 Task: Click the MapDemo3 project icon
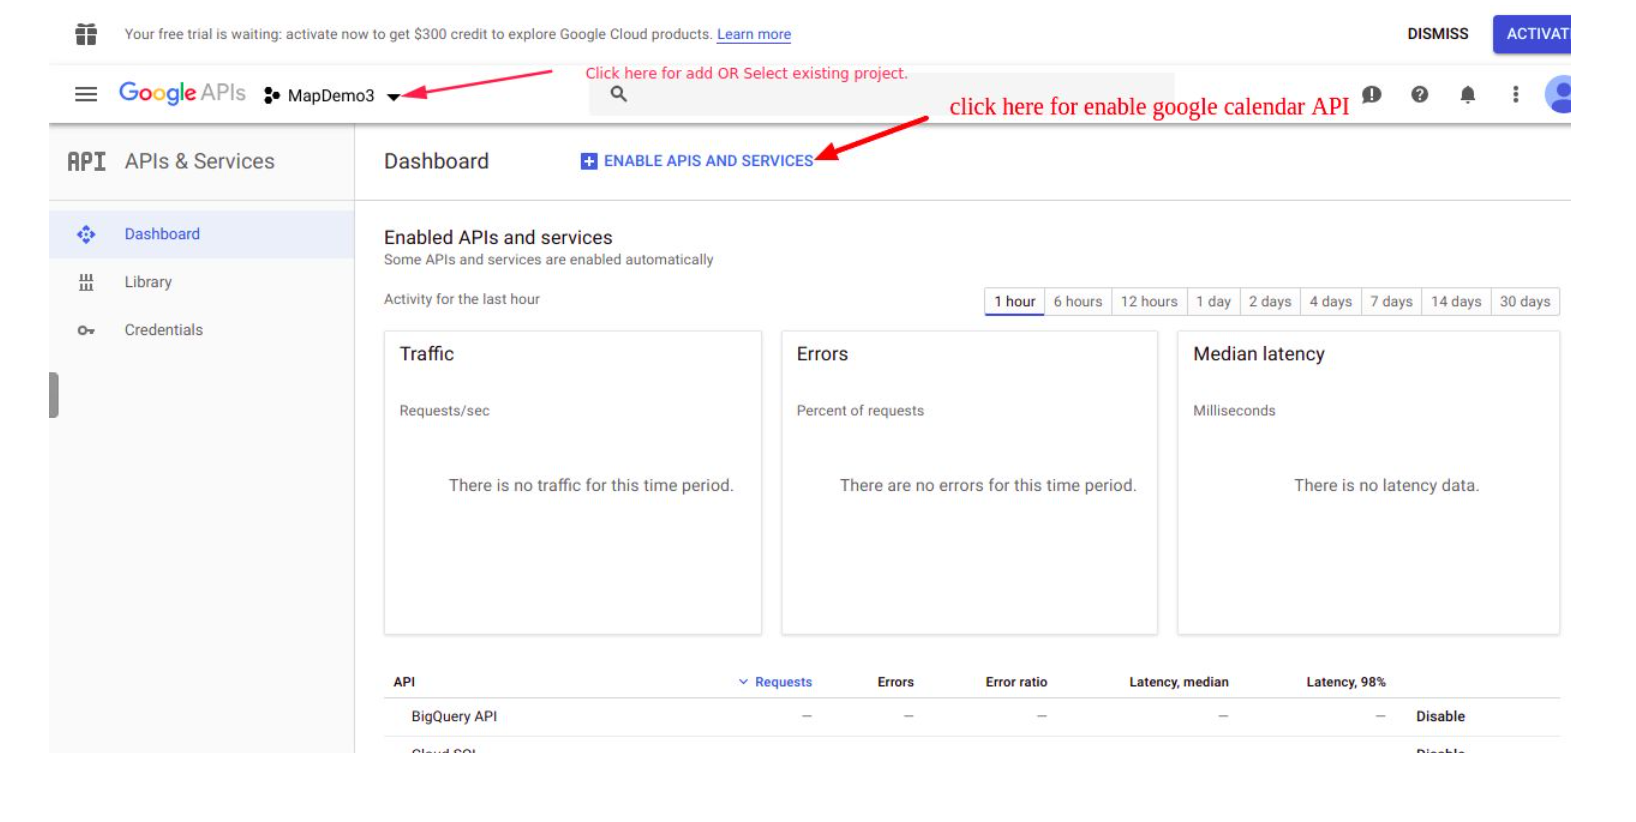272,95
